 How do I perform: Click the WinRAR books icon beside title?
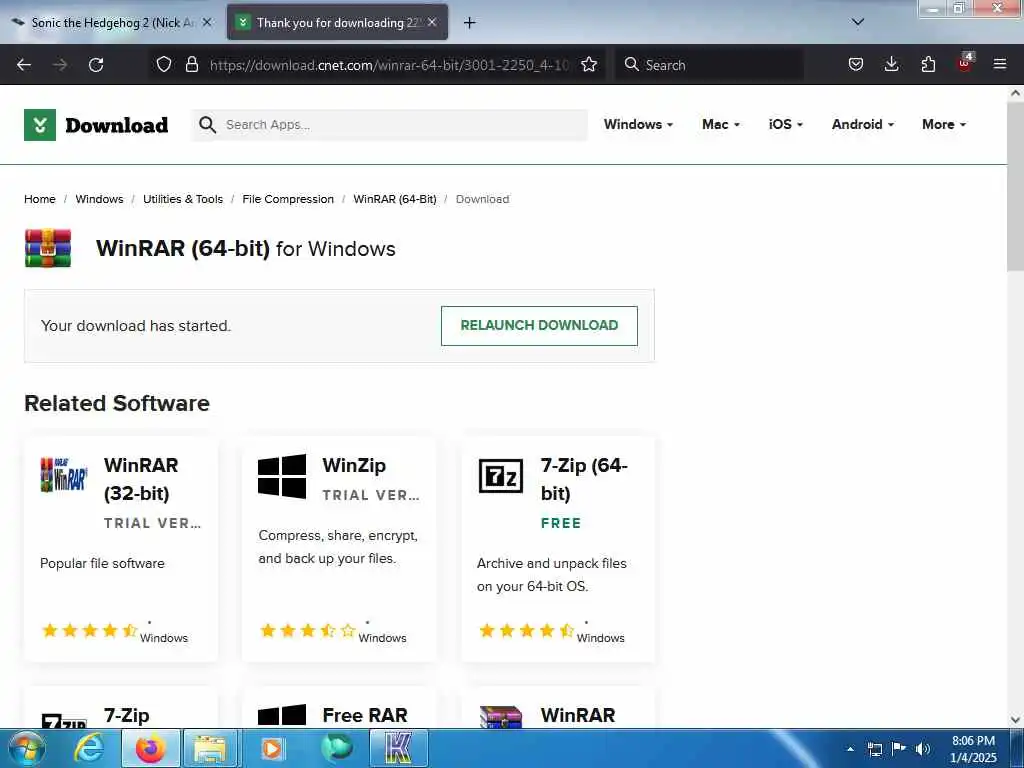coord(48,248)
